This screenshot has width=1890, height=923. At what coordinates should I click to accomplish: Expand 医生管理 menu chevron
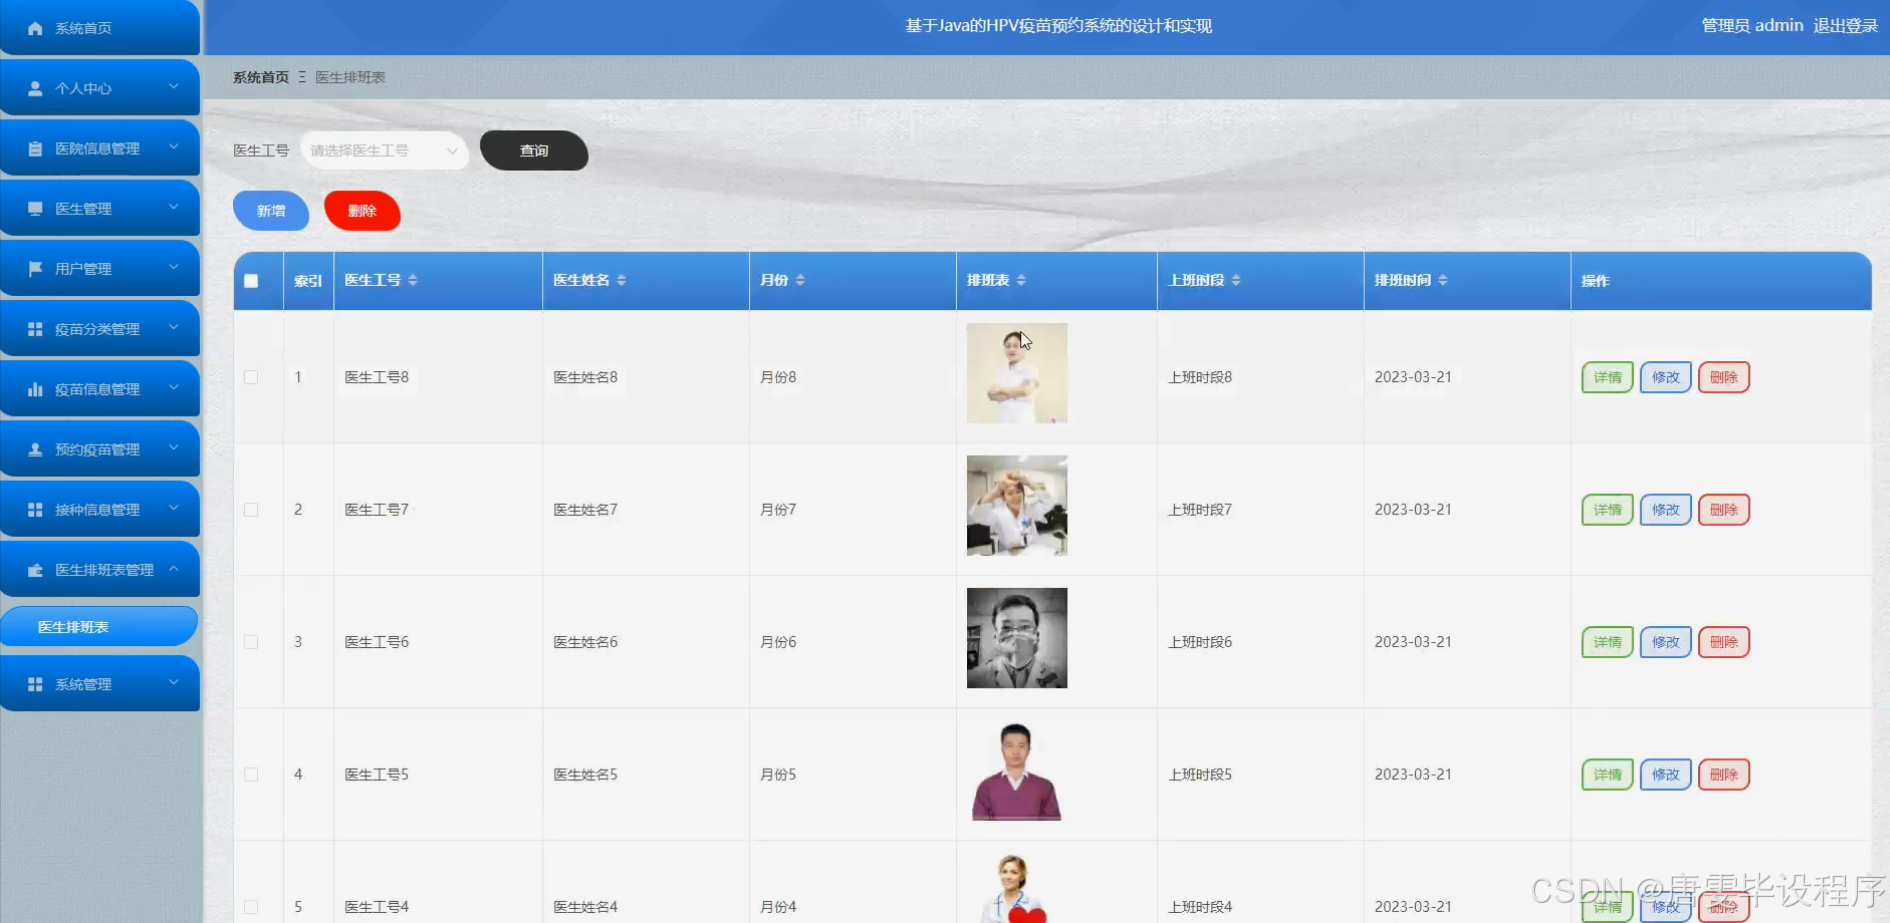(174, 207)
